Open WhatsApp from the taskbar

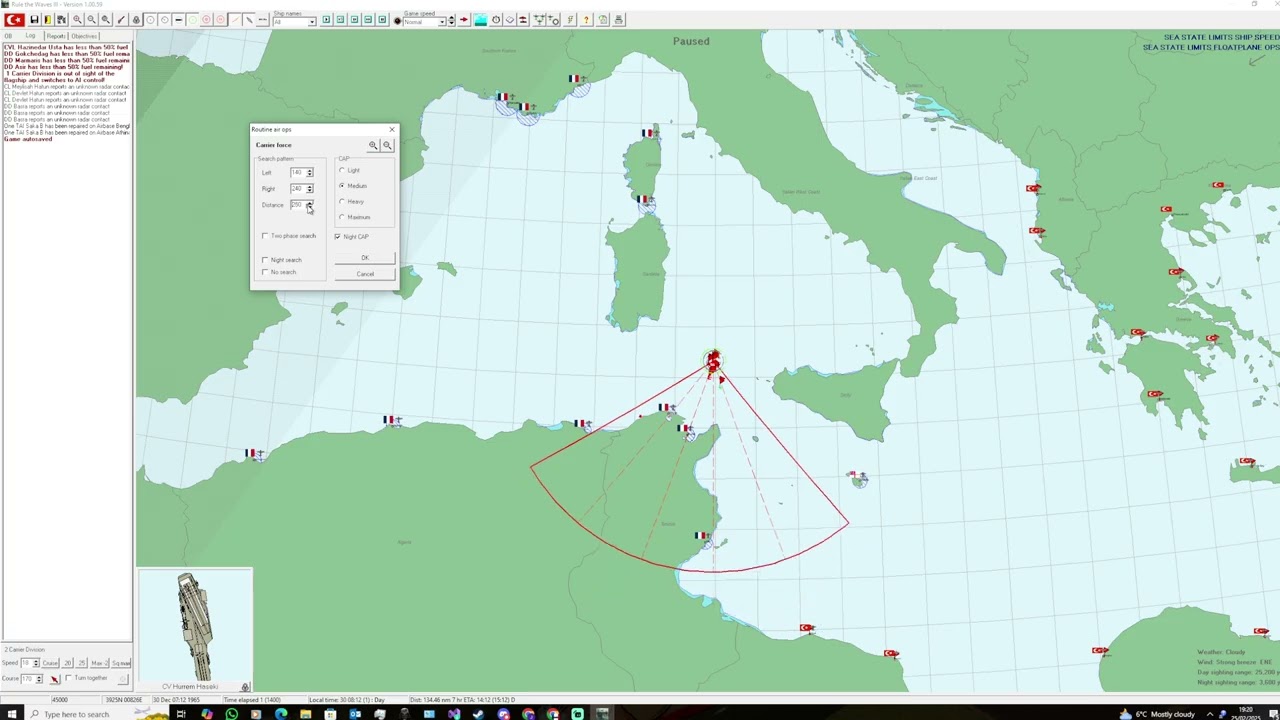click(x=231, y=714)
